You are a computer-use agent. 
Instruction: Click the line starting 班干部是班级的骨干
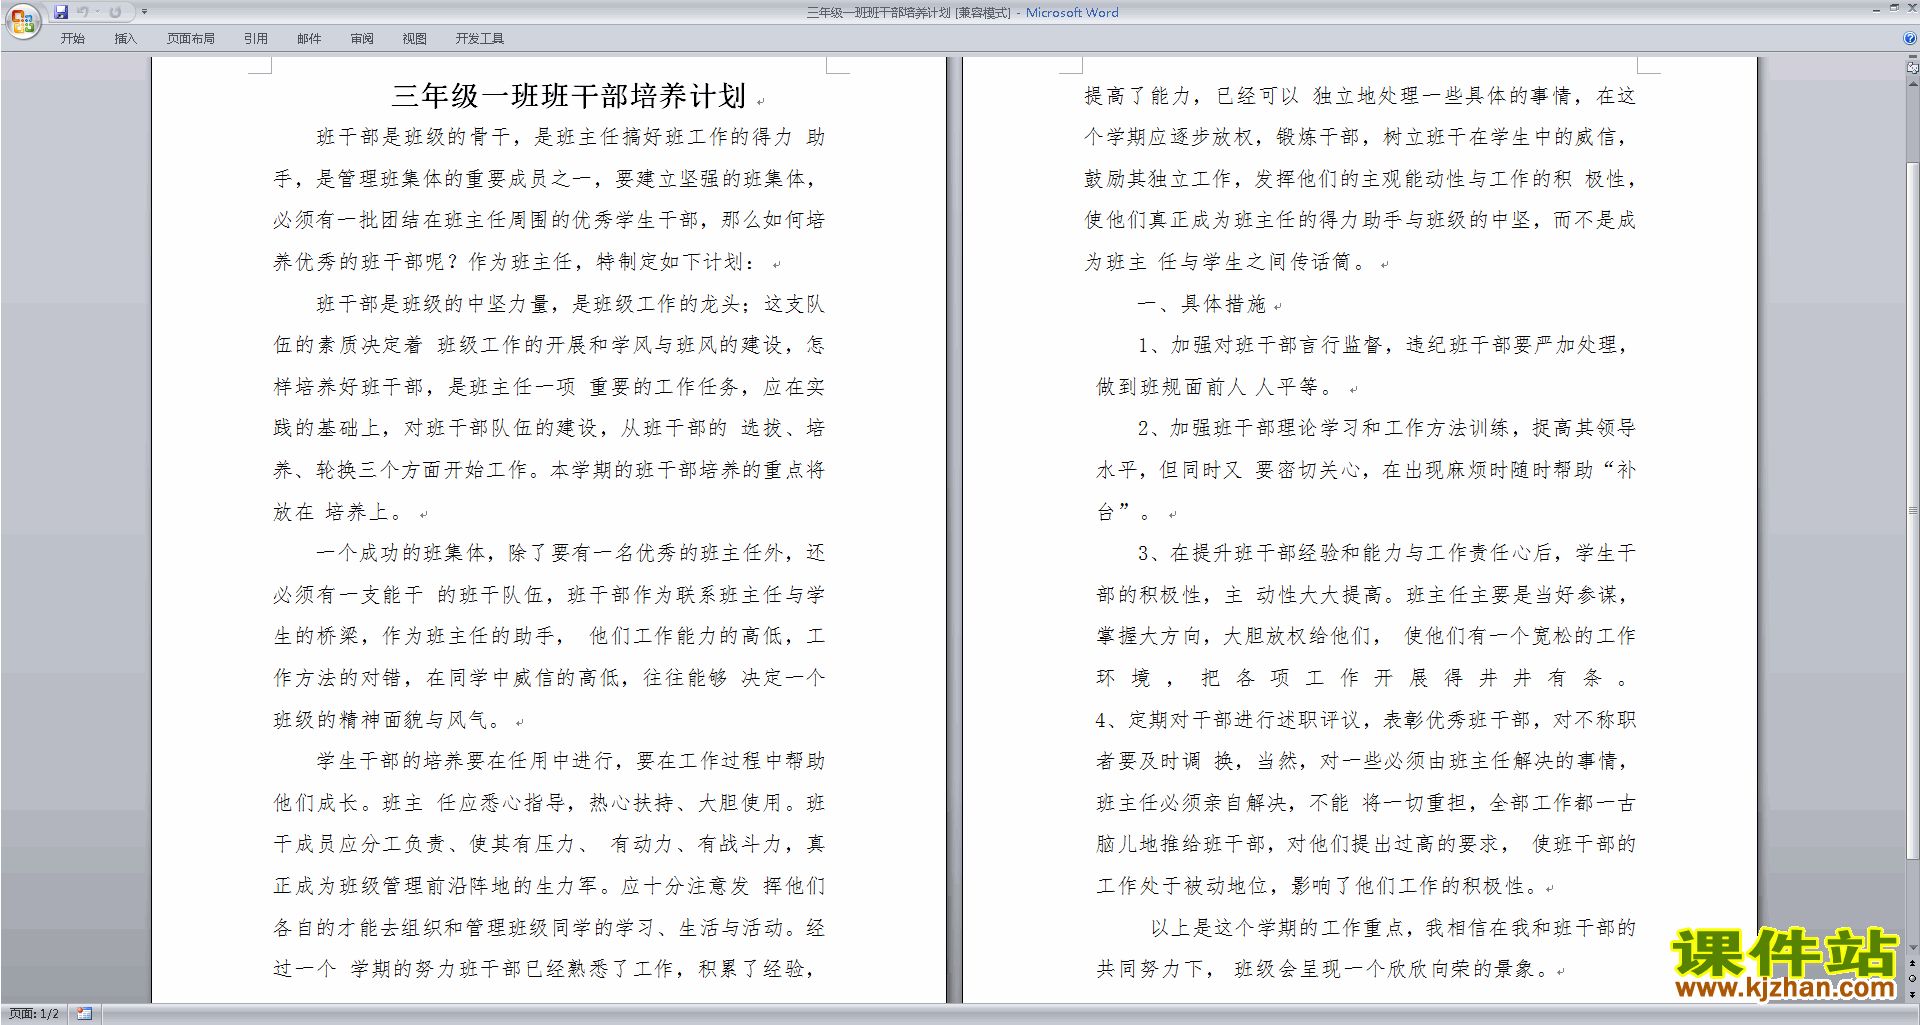click(x=570, y=137)
